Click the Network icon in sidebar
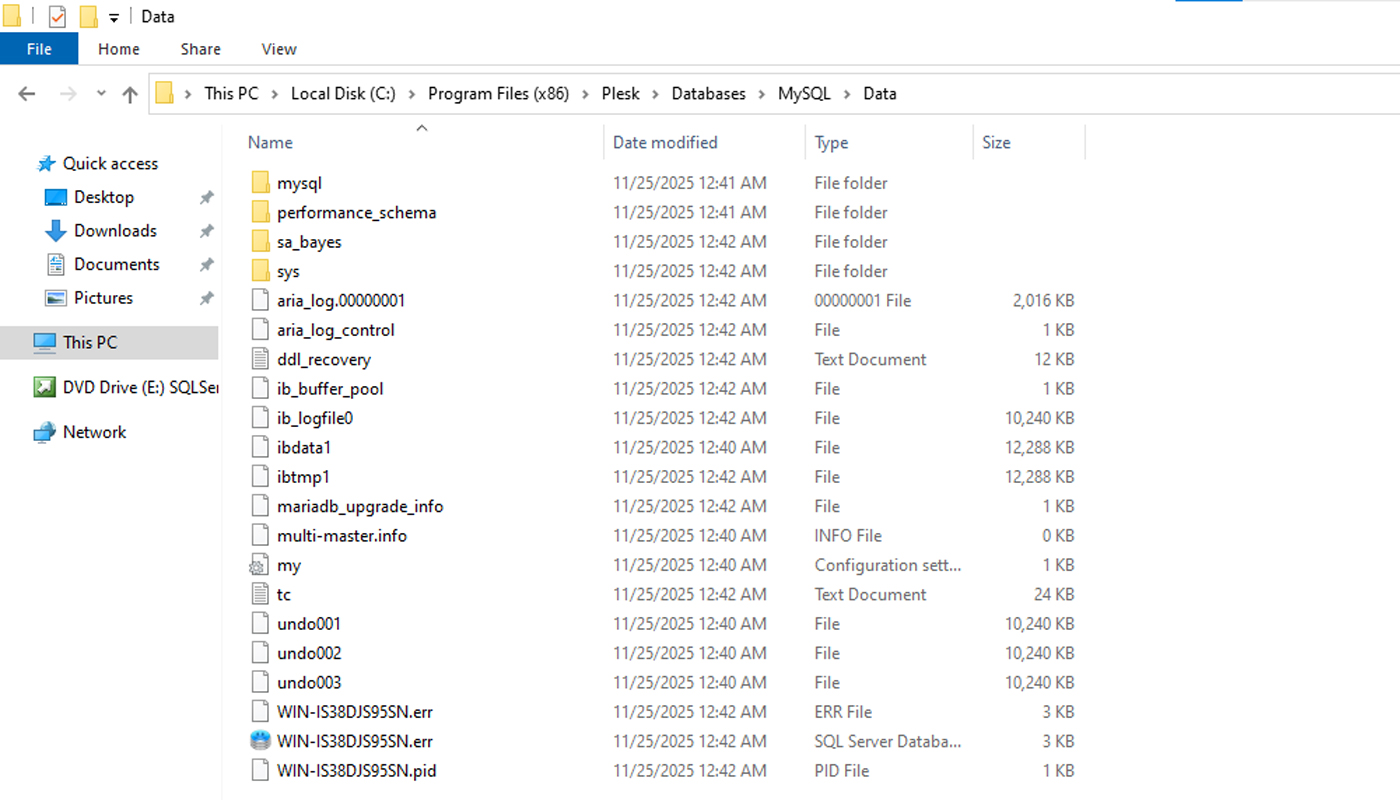 point(44,432)
